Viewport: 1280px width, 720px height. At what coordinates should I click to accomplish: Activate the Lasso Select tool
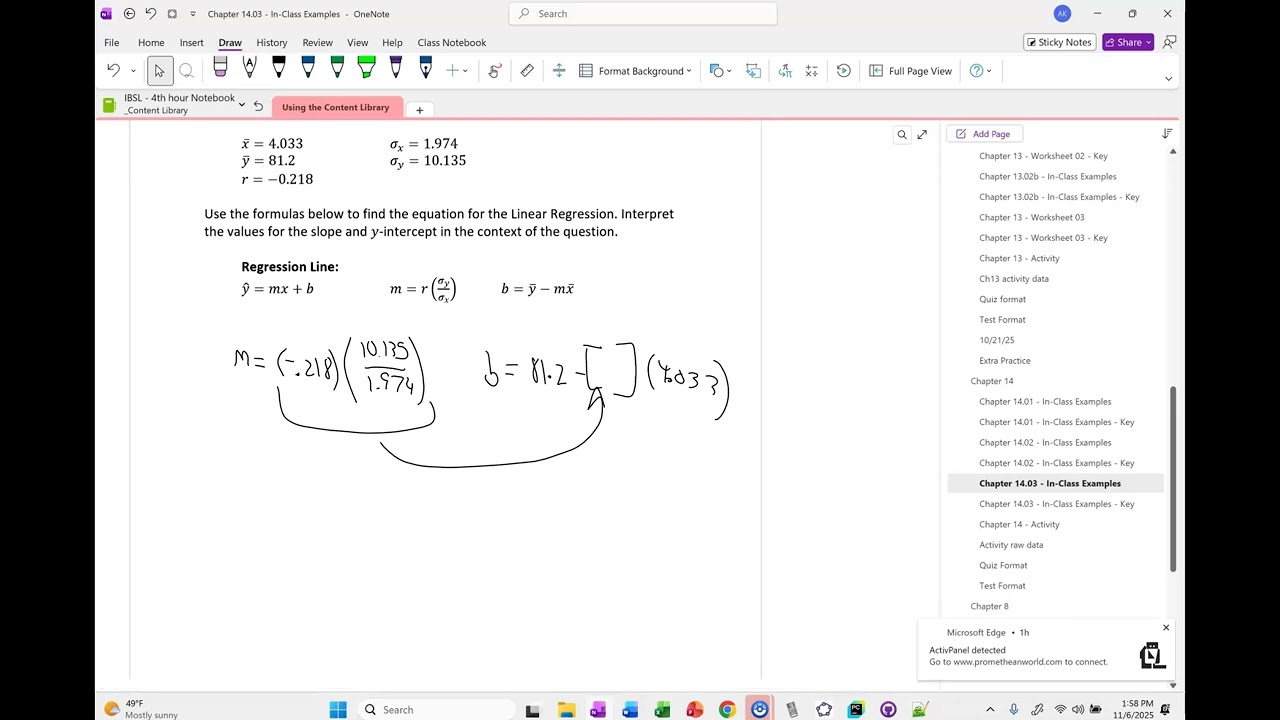coord(186,71)
